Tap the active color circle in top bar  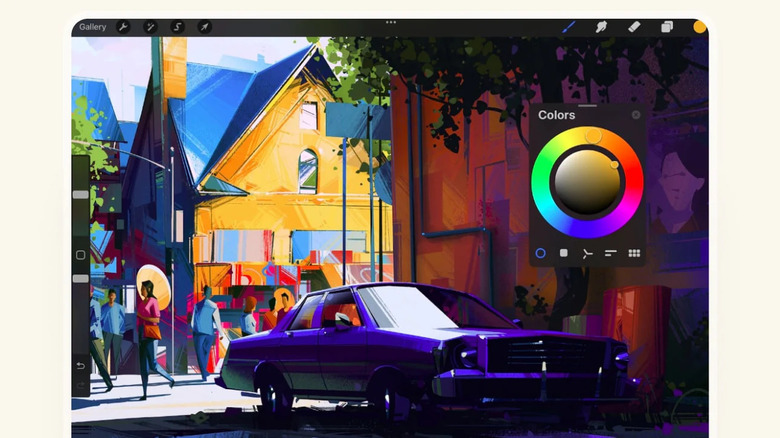[x=699, y=27]
